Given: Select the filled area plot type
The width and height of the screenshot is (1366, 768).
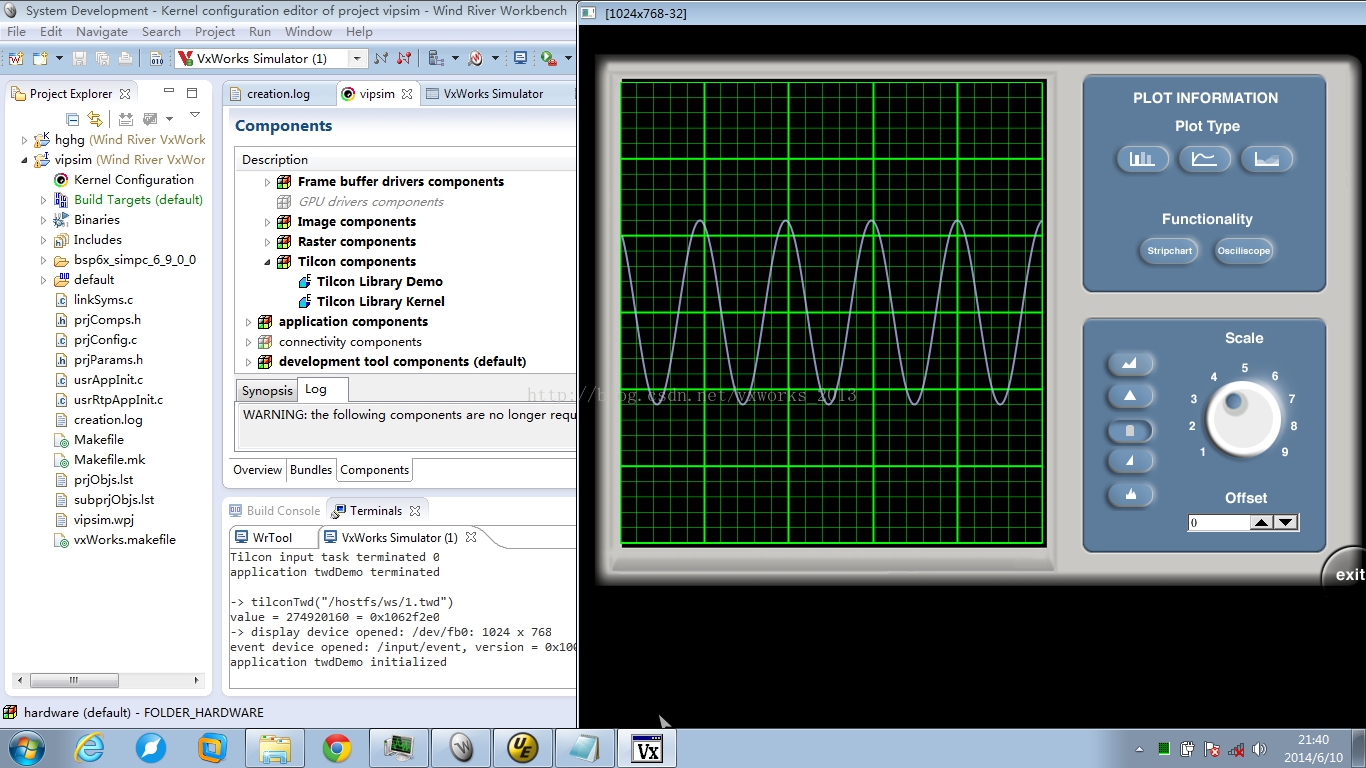Looking at the screenshot, I should coord(1266,159).
